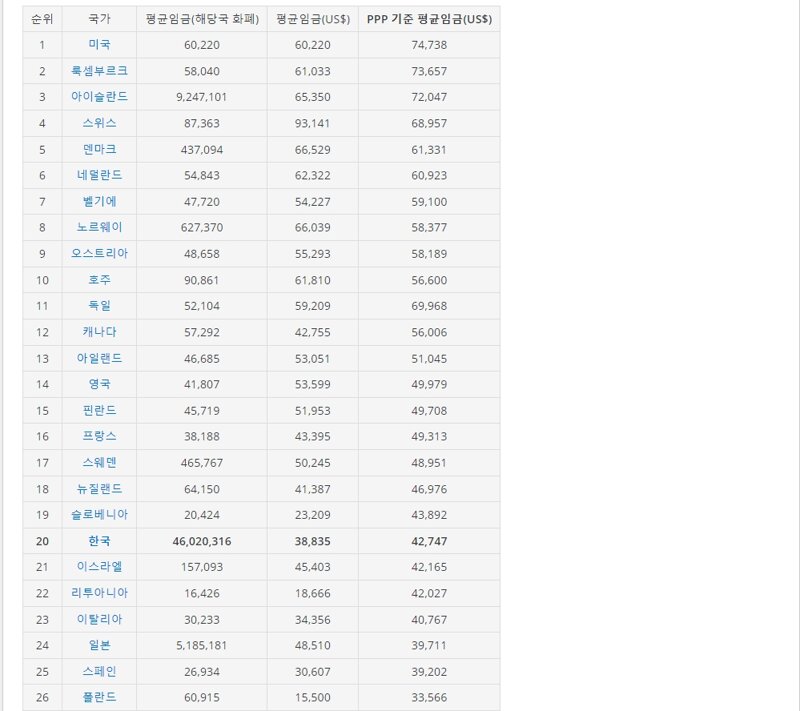Screen dimensions: 800x711
Task: Select the value 54,843 for 네덜란드
Action: (202, 175)
